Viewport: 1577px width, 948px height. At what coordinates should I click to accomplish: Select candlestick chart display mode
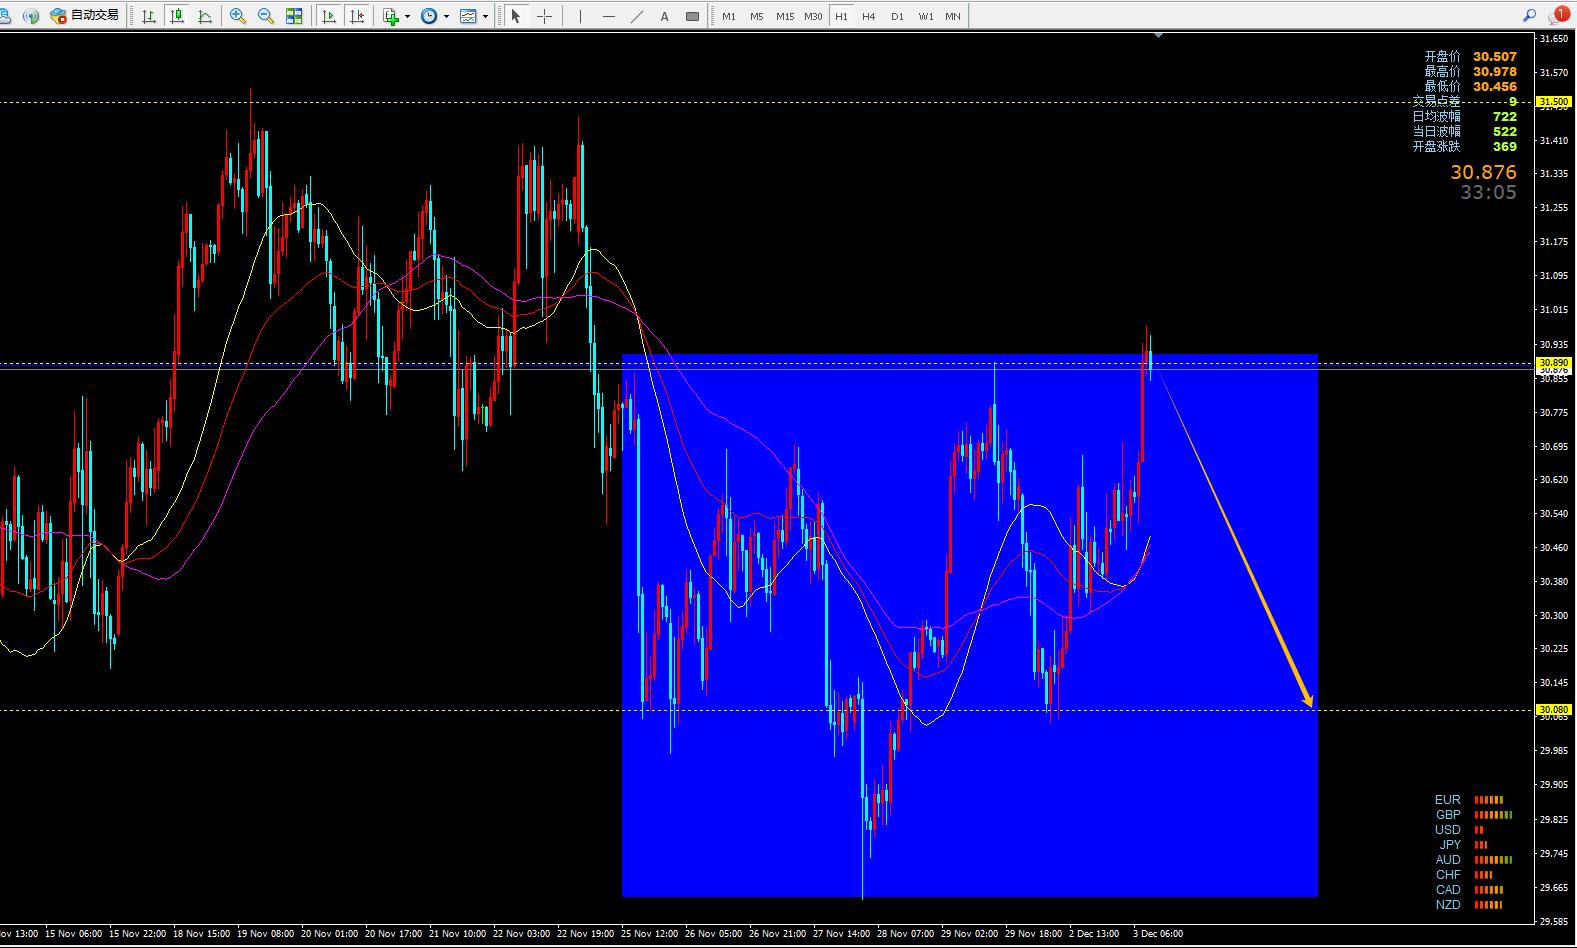click(x=177, y=16)
